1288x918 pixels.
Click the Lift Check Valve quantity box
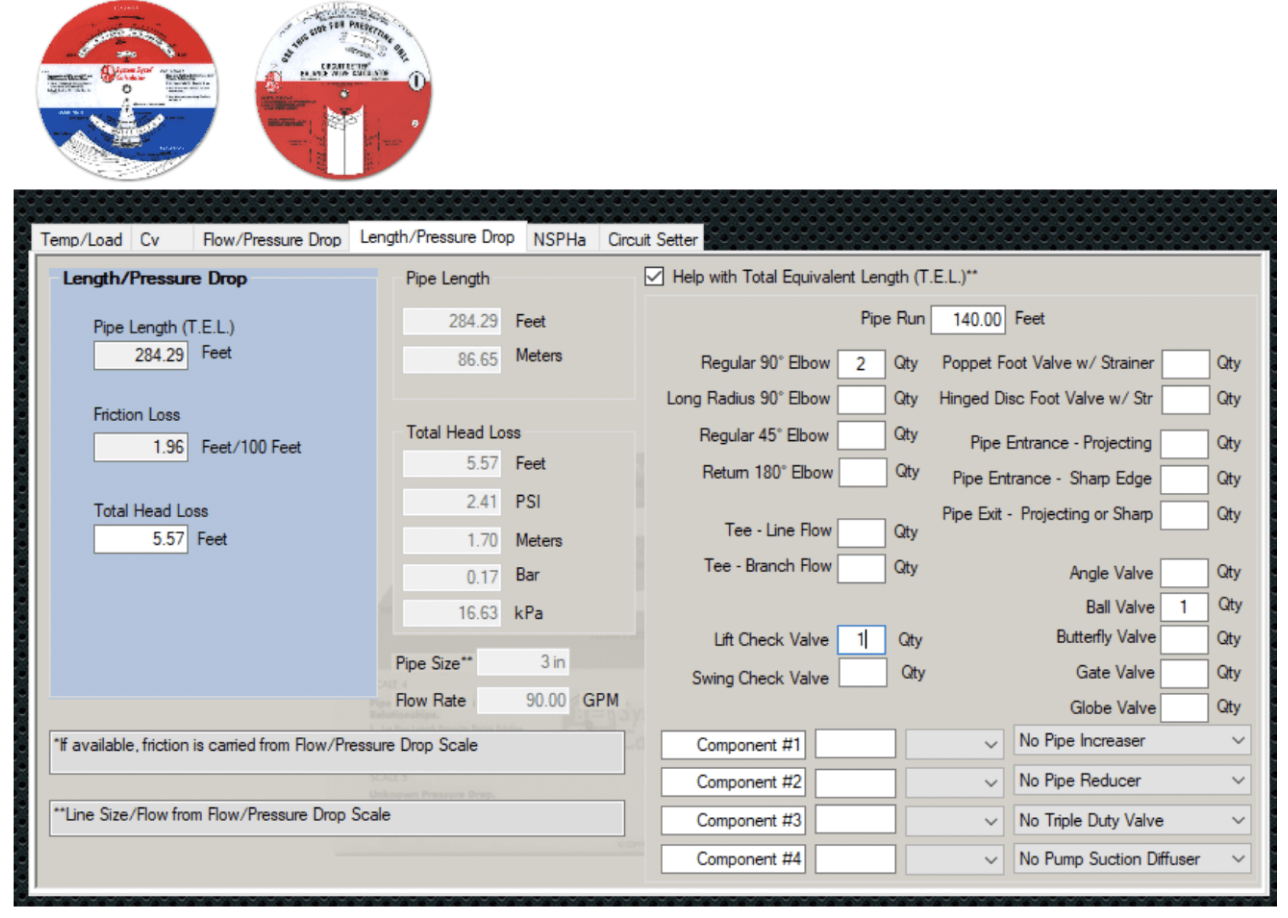[861, 640]
